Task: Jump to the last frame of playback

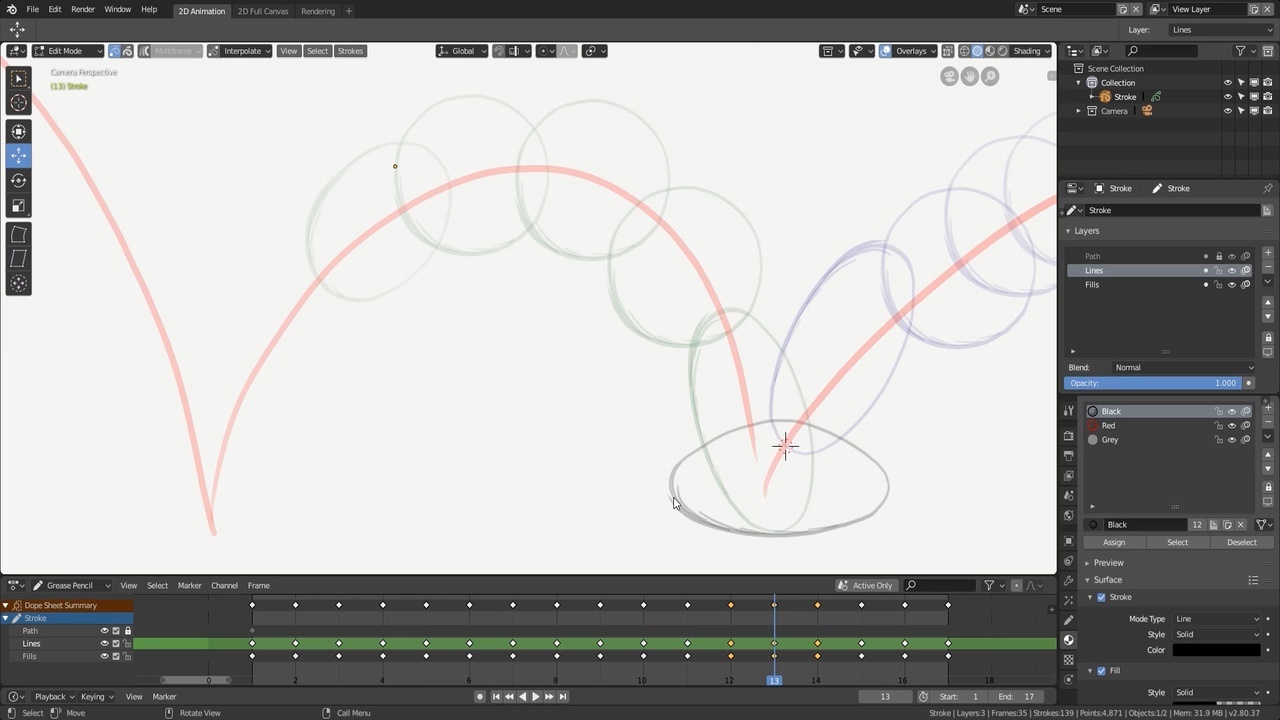Action: (563, 697)
